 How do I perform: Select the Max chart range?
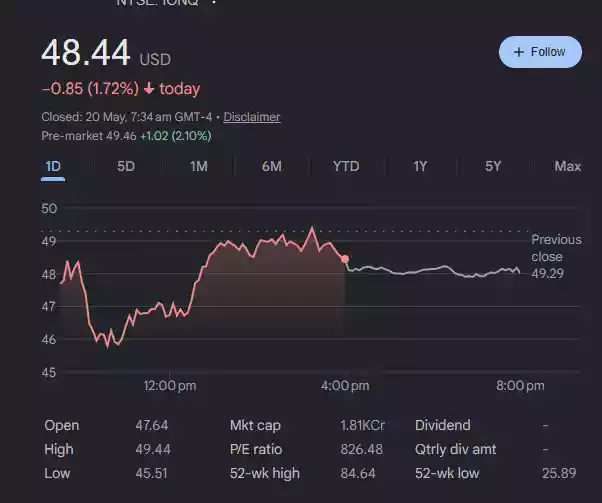[x=567, y=167]
